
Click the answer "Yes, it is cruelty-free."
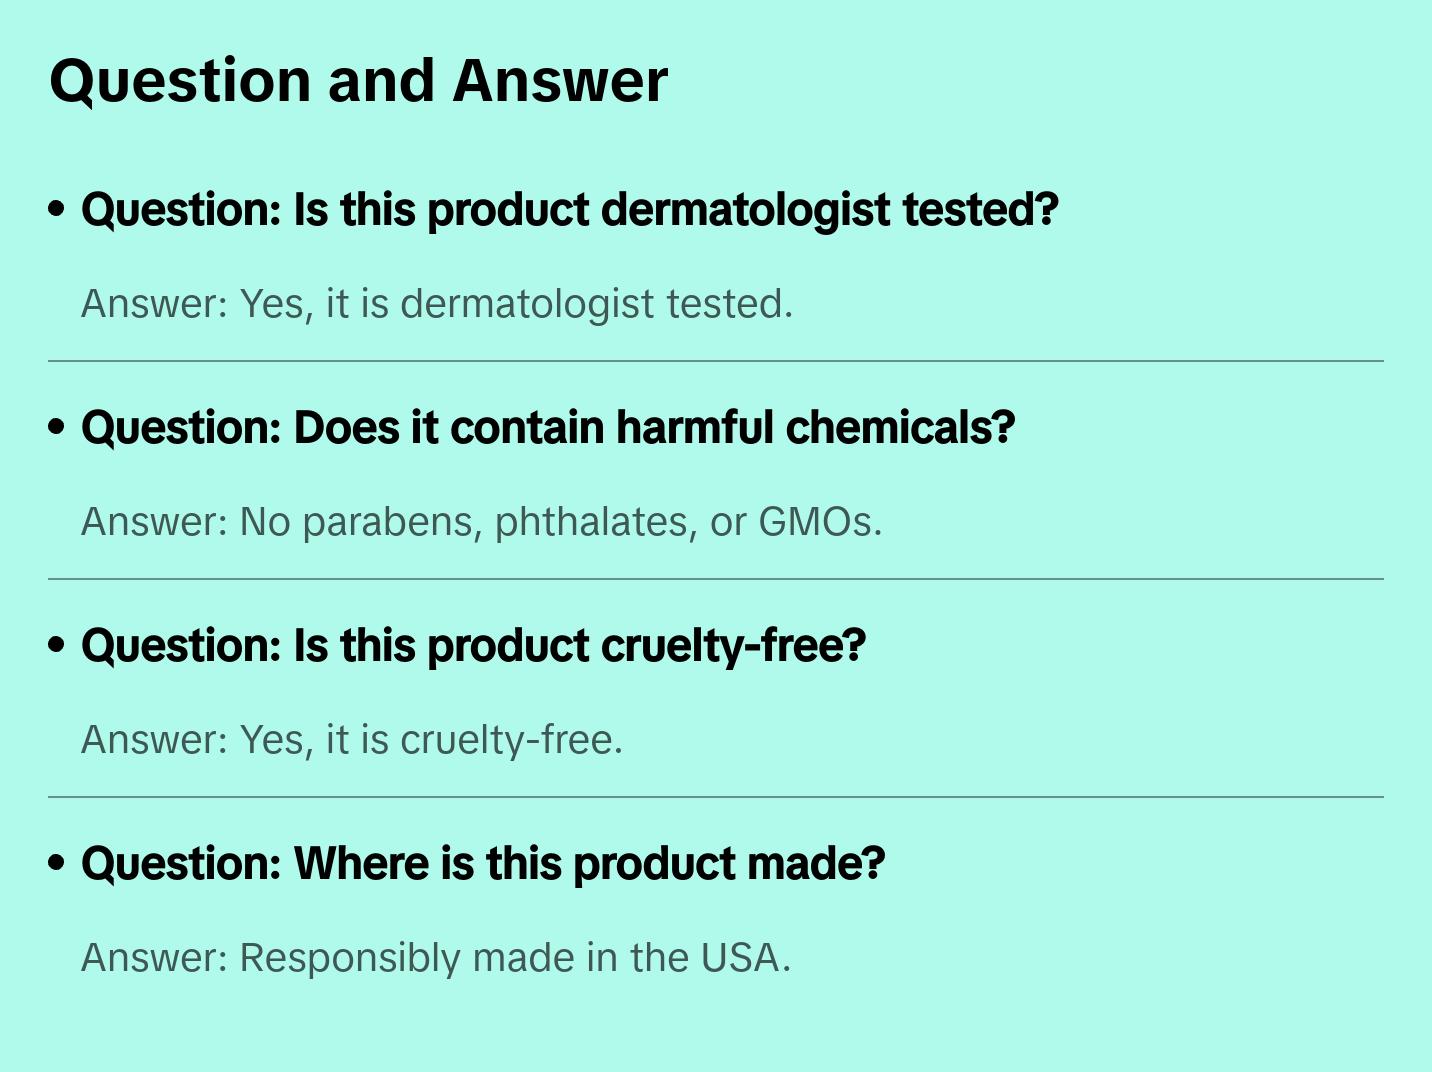click(352, 740)
